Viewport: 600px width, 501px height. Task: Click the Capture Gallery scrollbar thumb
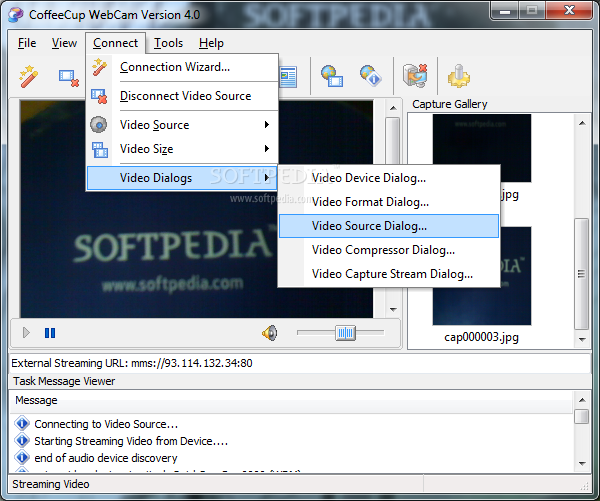(582, 274)
